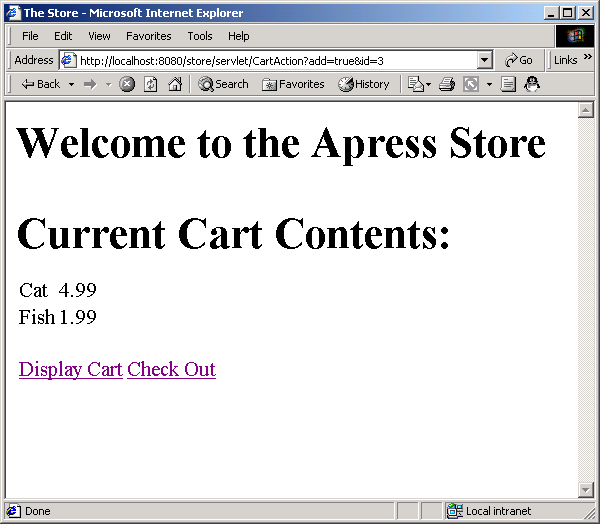The image size is (600, 524).
Task: Expand the Links toolbar chevron
Action: click(x=587, y=59)
